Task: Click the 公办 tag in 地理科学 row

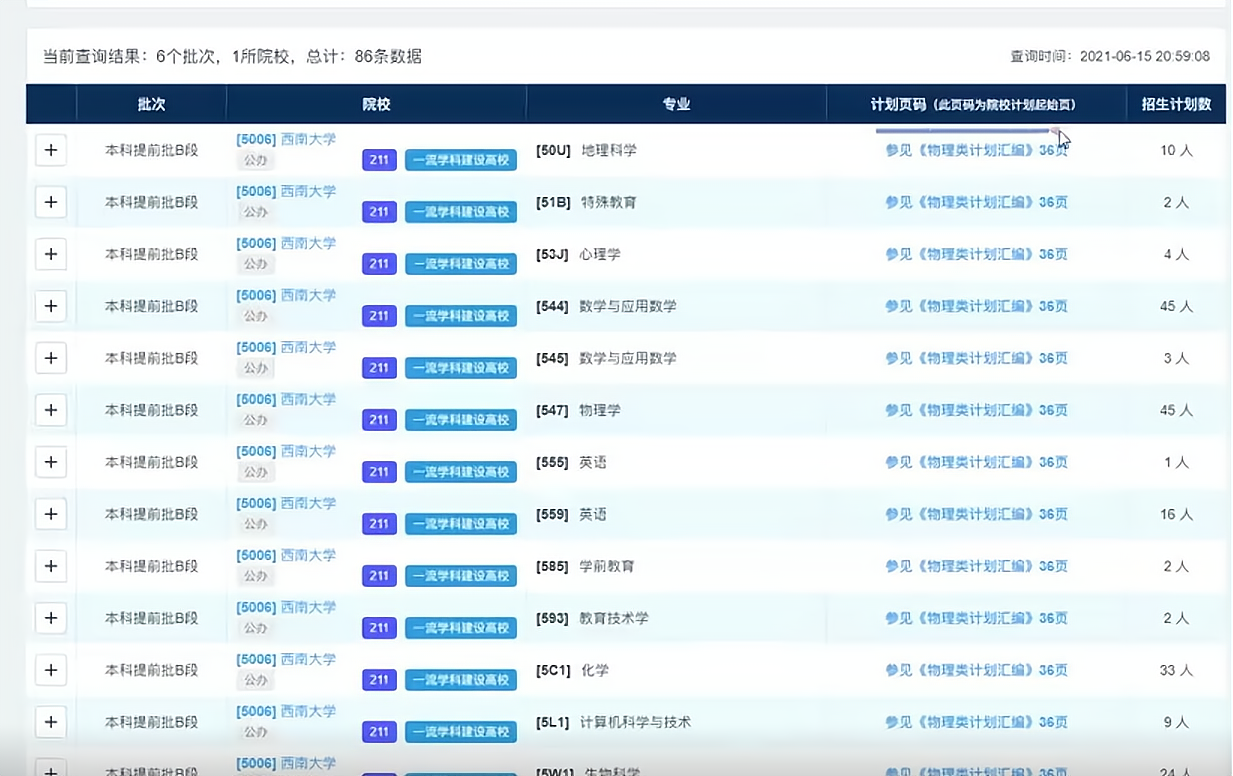Action: point(256,160)
